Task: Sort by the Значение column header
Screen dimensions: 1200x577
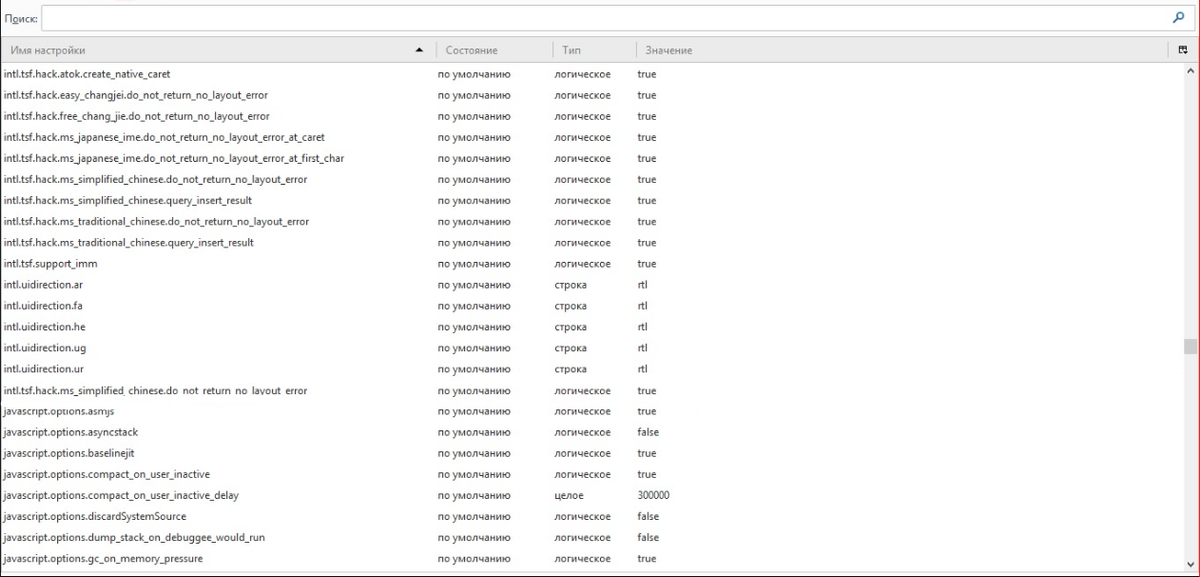Action: pyautogui.click(x=900, y=50)
